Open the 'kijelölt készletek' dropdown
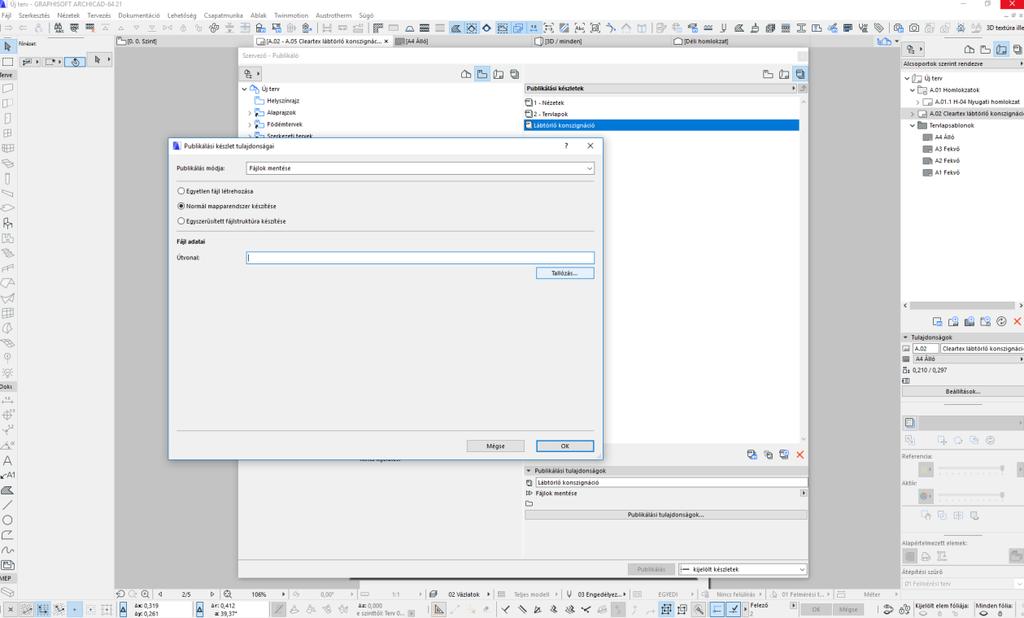This screenshot has height=618, width=1024. (x=743, y=569)
